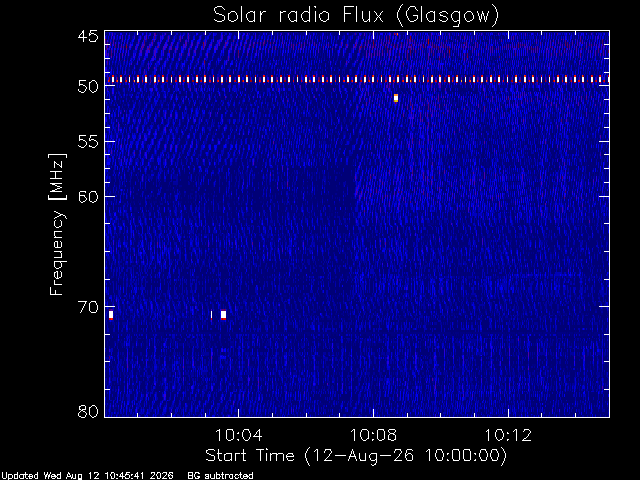Viewport: 640px width, 480px height.
Task: Click the 45 MHz frequency label
Action: tap(88, 36)
